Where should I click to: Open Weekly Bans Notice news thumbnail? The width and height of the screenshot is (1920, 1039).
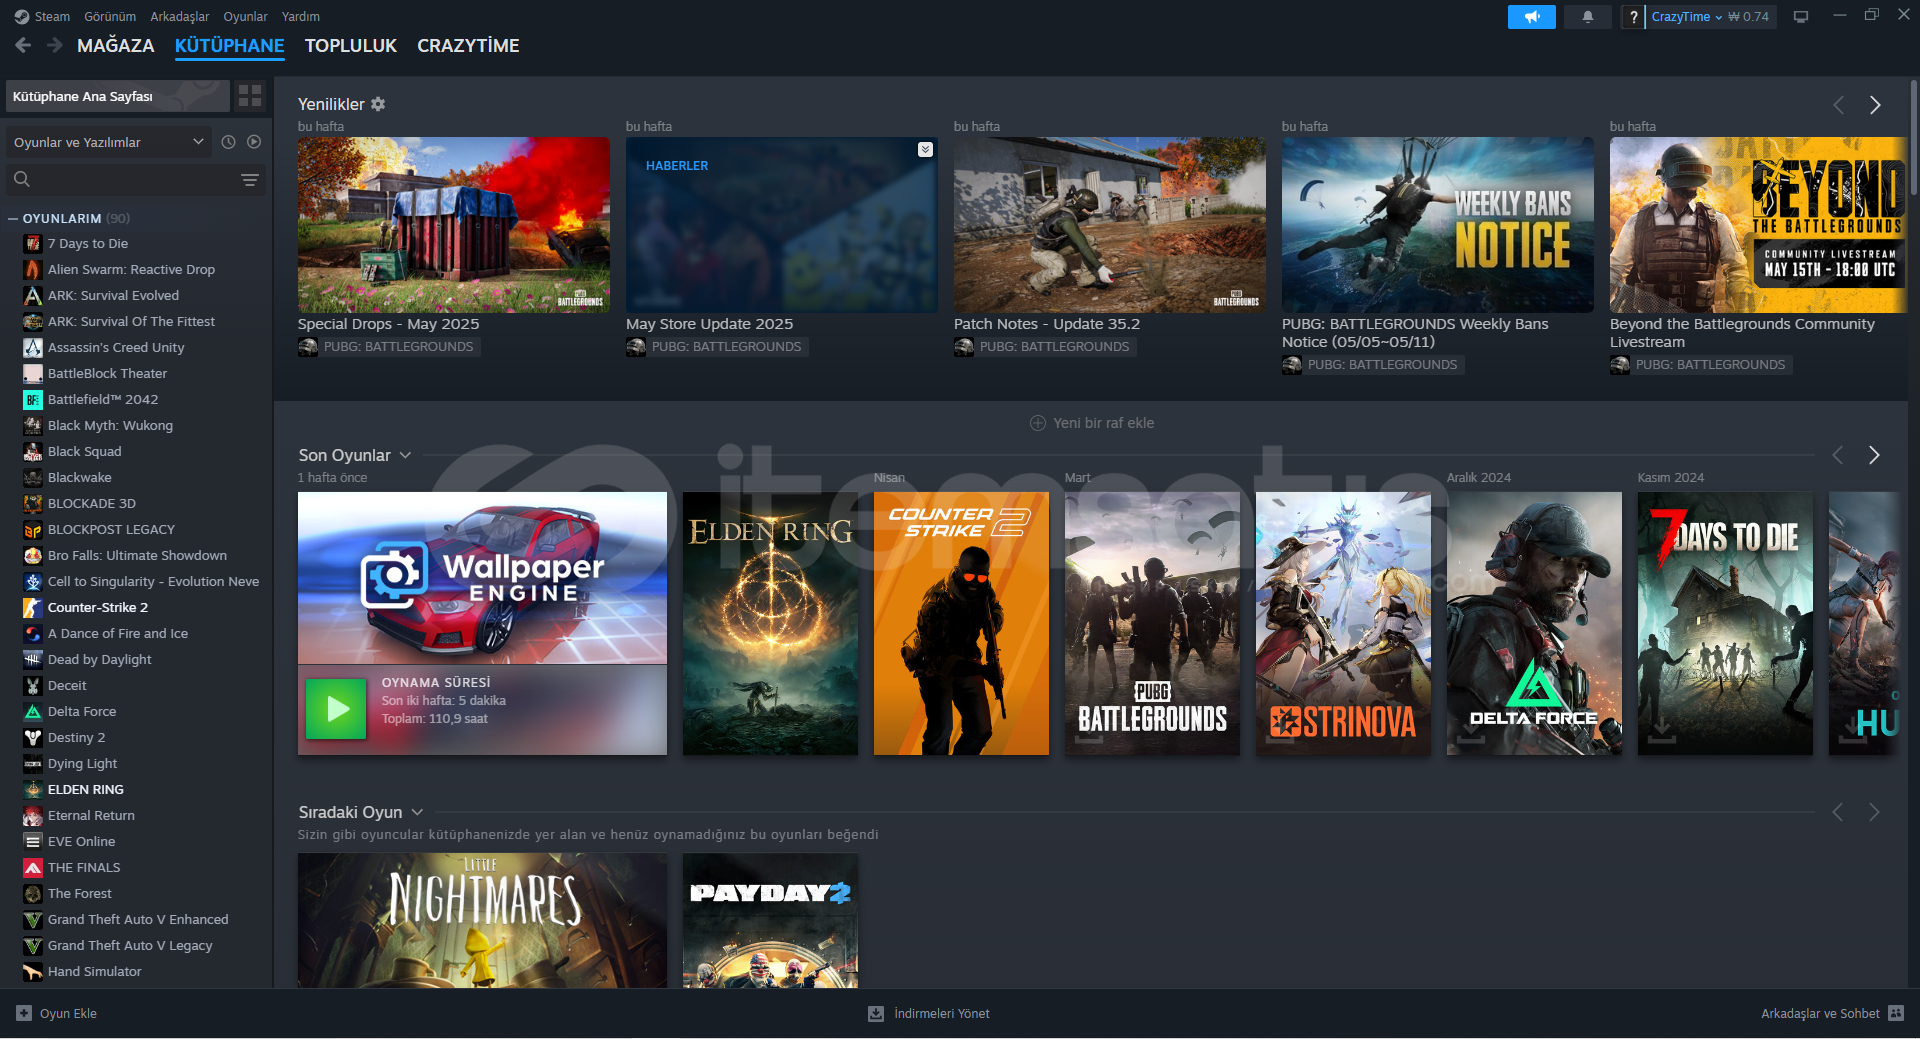(x=1437, y=225)
